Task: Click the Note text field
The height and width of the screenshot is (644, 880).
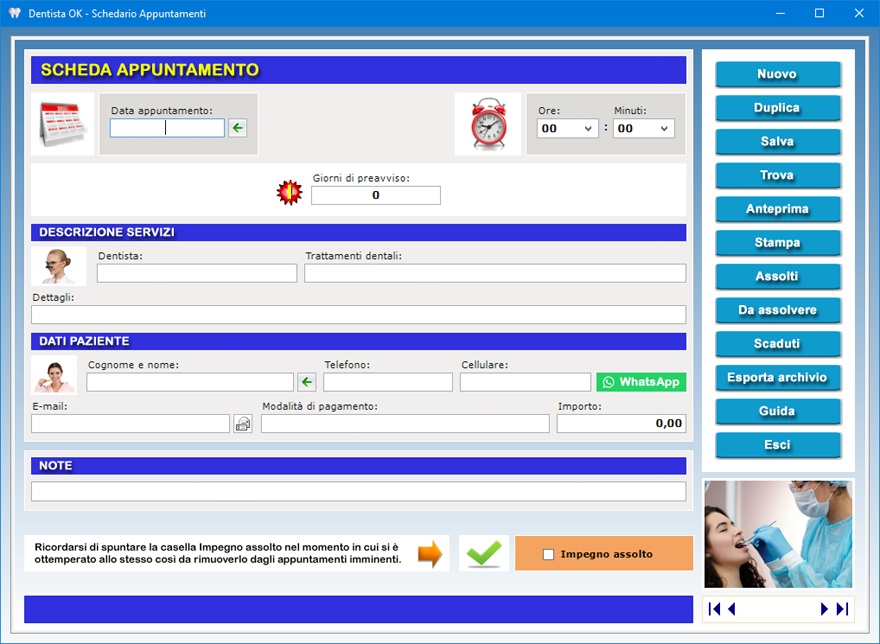Action: pos(359,491)
